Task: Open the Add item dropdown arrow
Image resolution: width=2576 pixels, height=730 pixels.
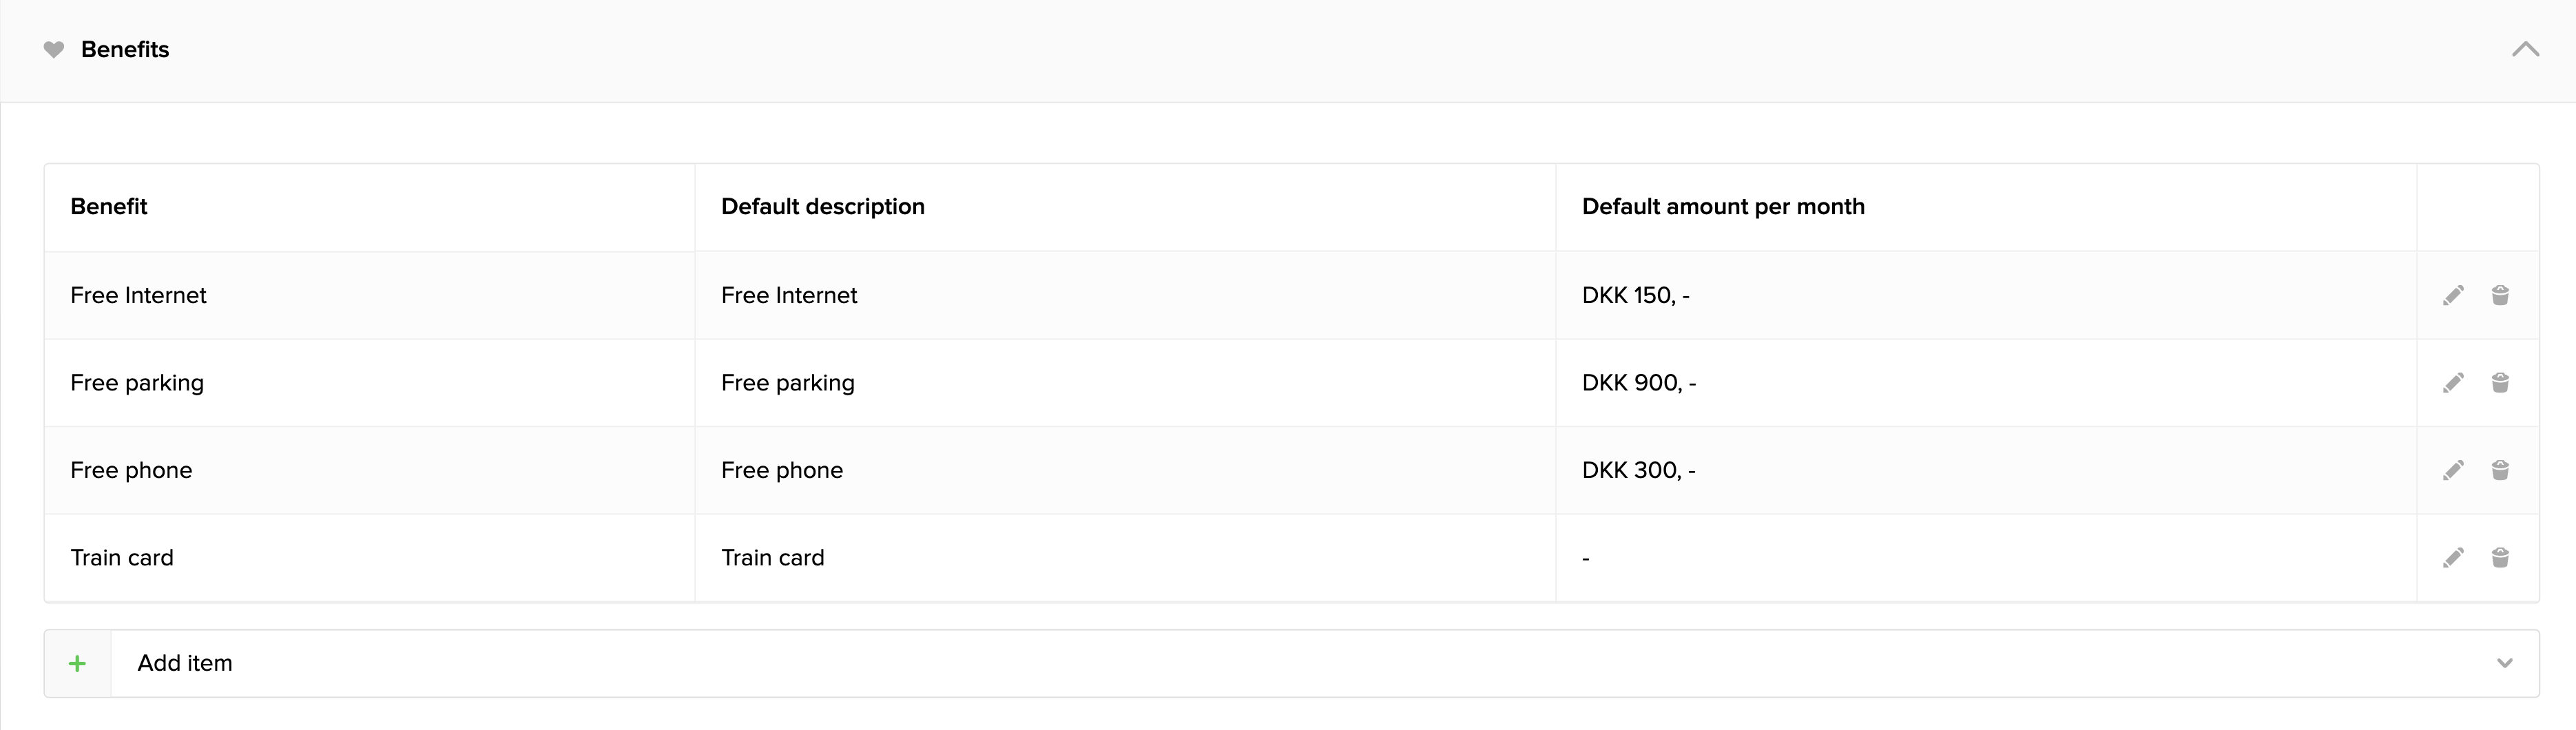Action: [x=2505, y=663]
